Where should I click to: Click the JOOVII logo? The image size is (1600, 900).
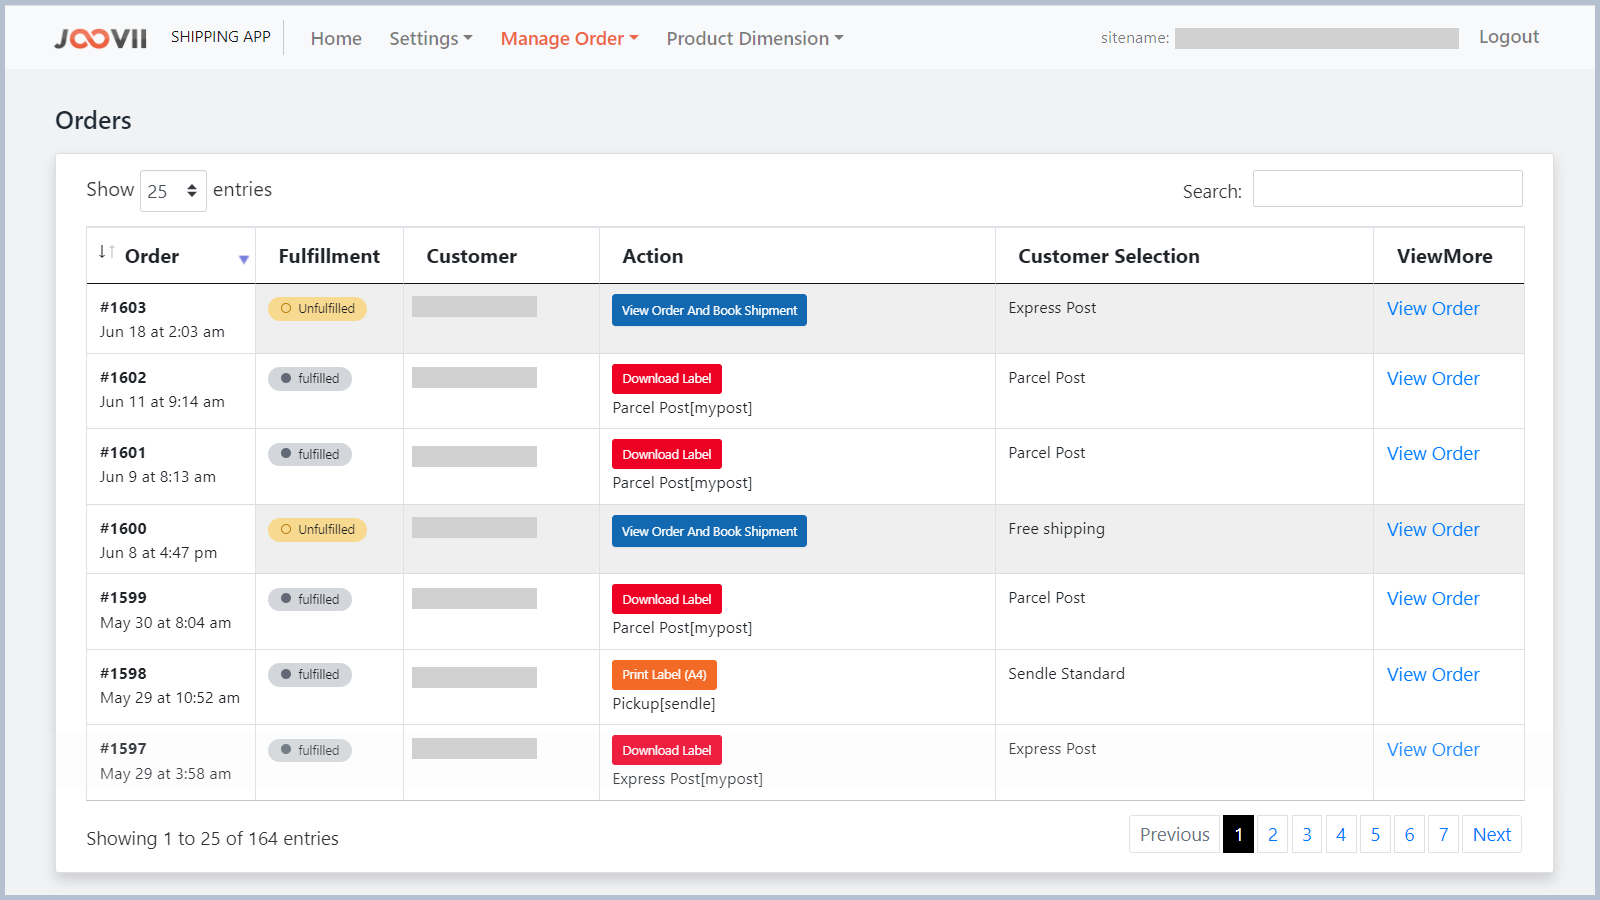tap(99, 37)
